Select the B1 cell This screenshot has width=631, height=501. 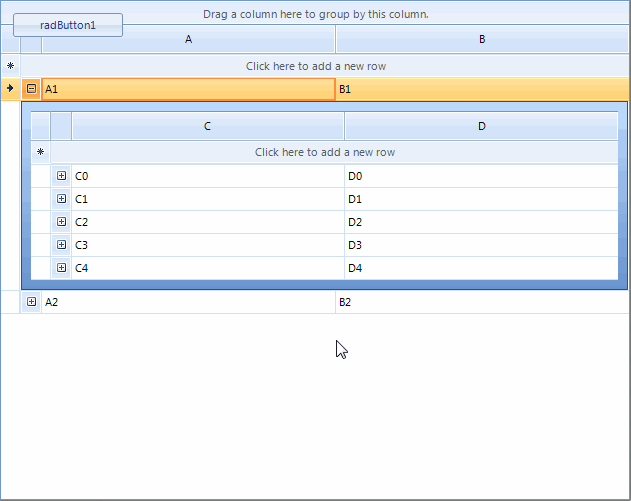482,89
